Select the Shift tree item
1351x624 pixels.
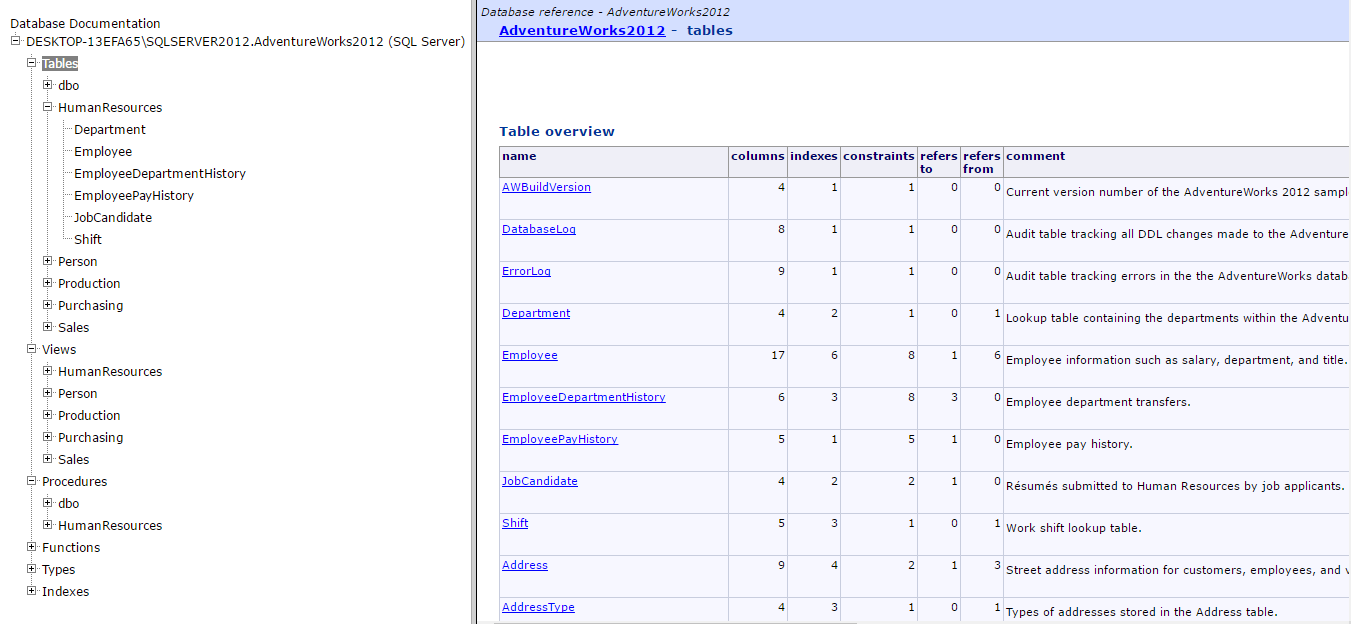click(x=87, y=239)
